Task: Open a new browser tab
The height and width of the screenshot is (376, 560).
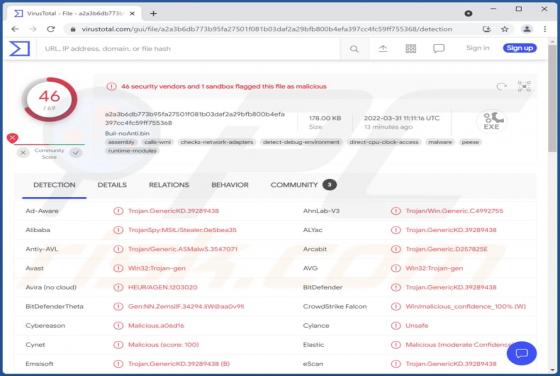Action: [154, 14]
